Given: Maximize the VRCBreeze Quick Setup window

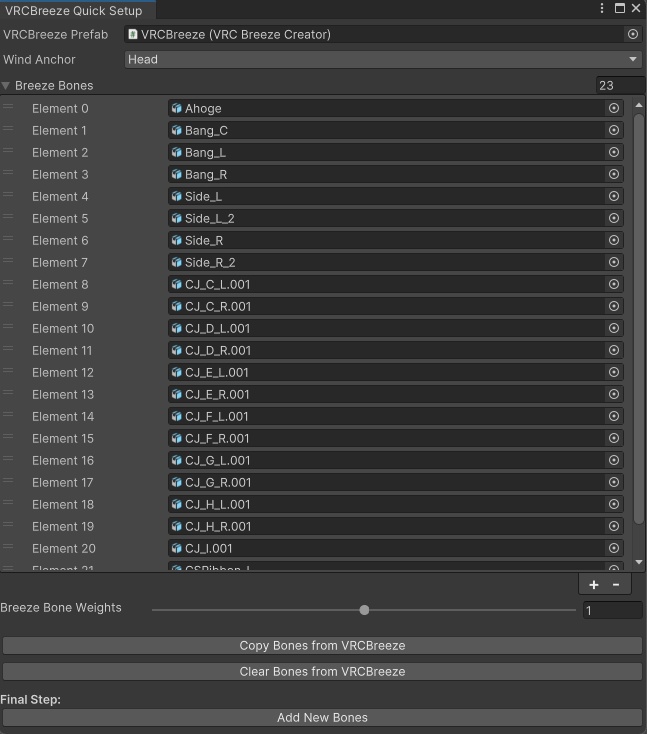Looking at the screenshot, I should point(620,8).
